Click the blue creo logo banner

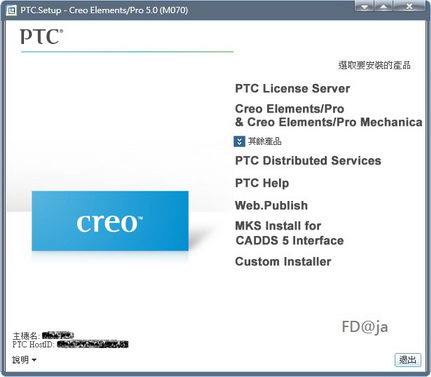tap(110, 221)
